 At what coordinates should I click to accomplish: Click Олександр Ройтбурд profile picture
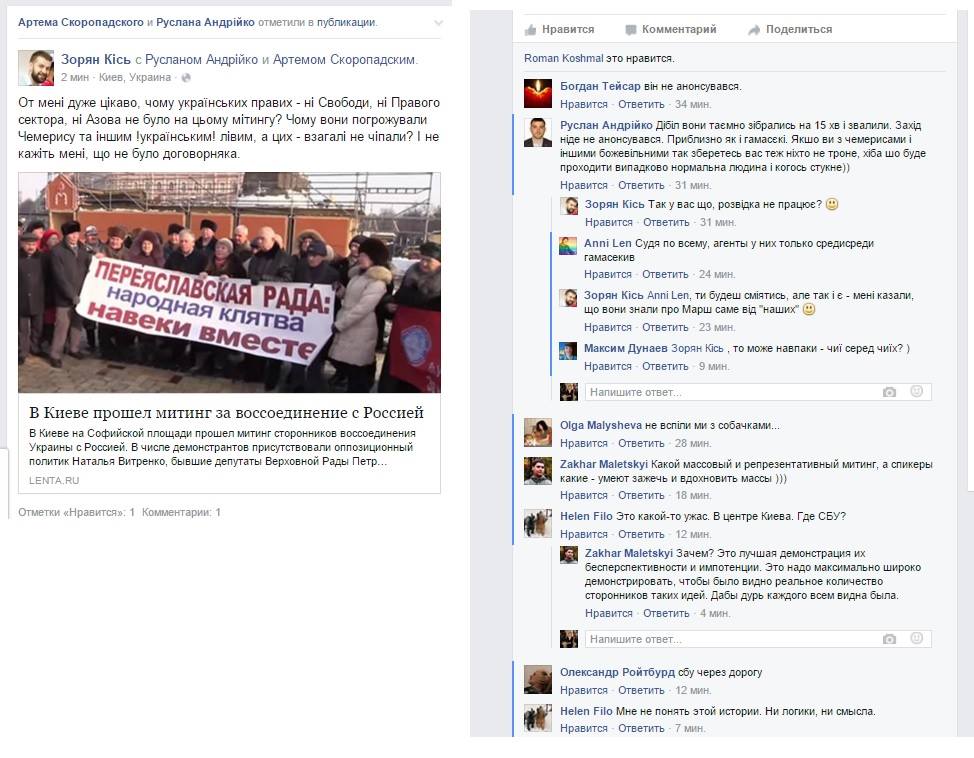(x=537, y=680)
